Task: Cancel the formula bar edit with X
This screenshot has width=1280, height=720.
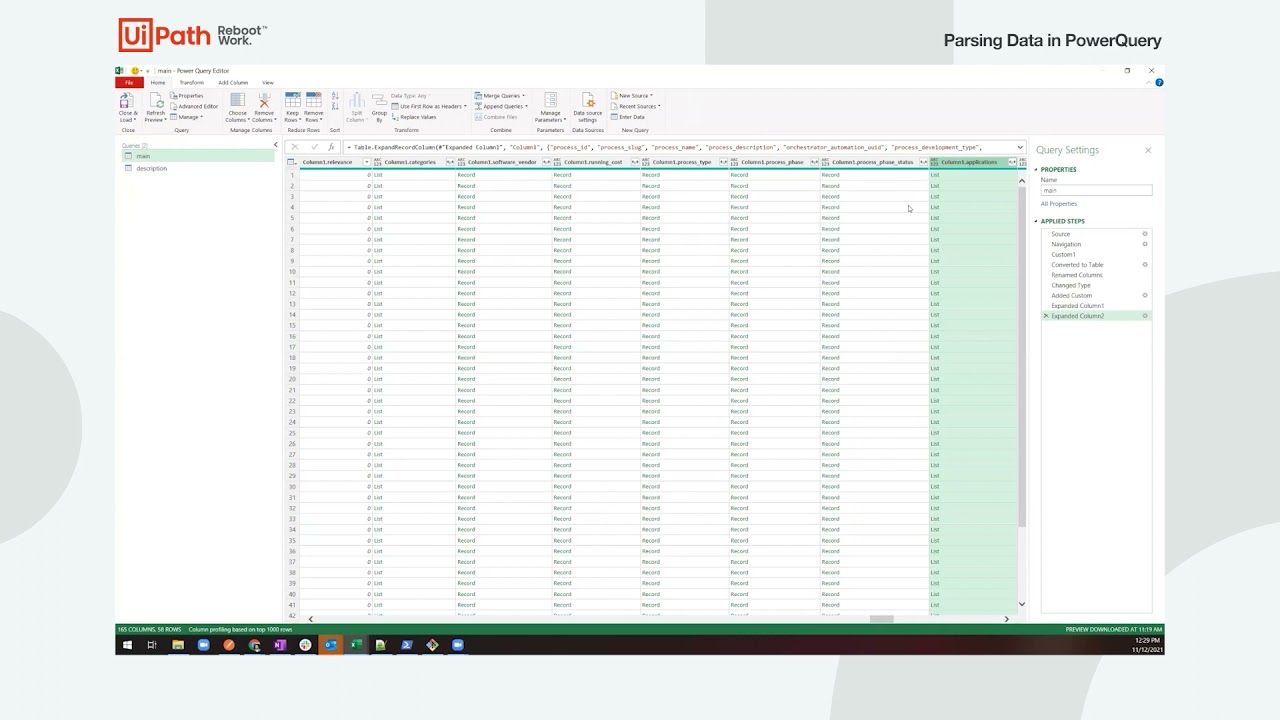Action: 295,147
